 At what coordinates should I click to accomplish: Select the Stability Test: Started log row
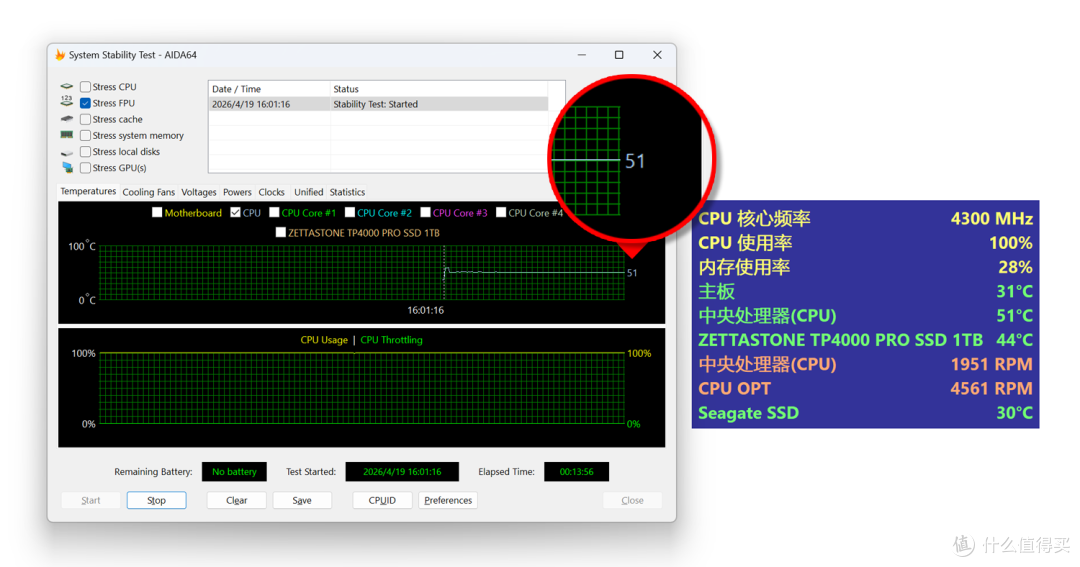(x=378, y=104)
